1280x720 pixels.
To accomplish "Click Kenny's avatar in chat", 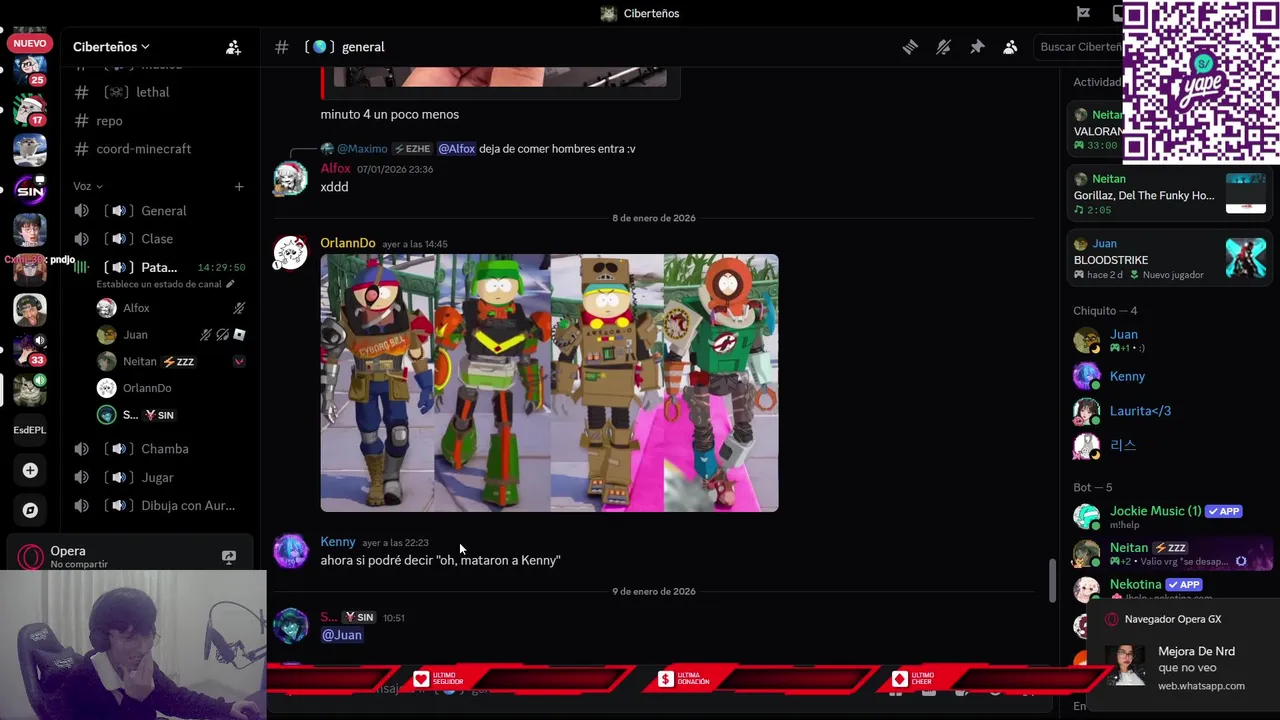I will click(291, 552).
